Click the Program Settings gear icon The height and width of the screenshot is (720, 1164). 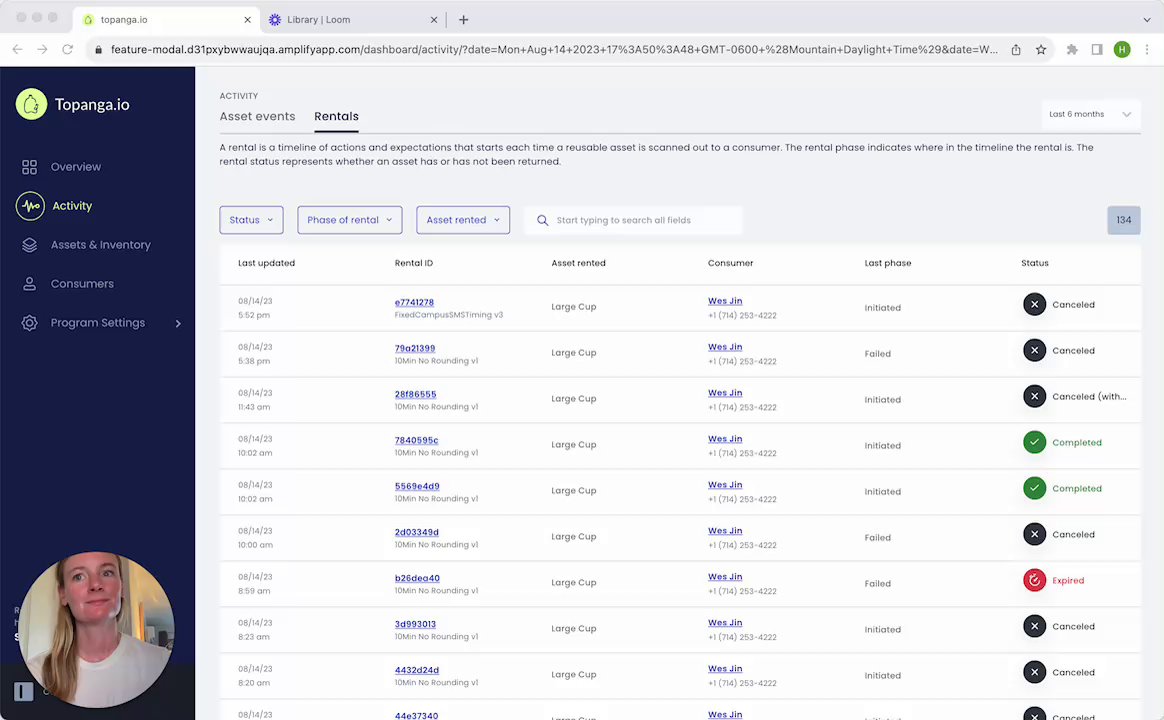30,323
